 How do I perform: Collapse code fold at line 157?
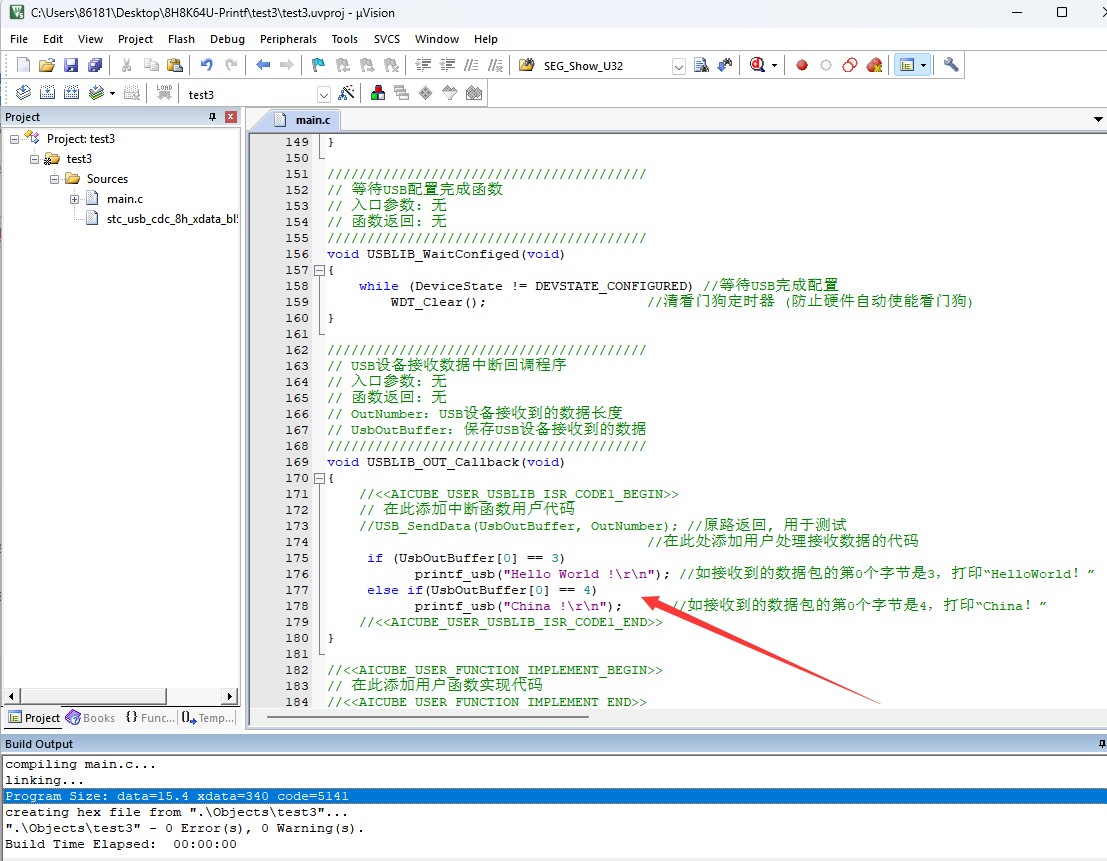pos(319,270)
